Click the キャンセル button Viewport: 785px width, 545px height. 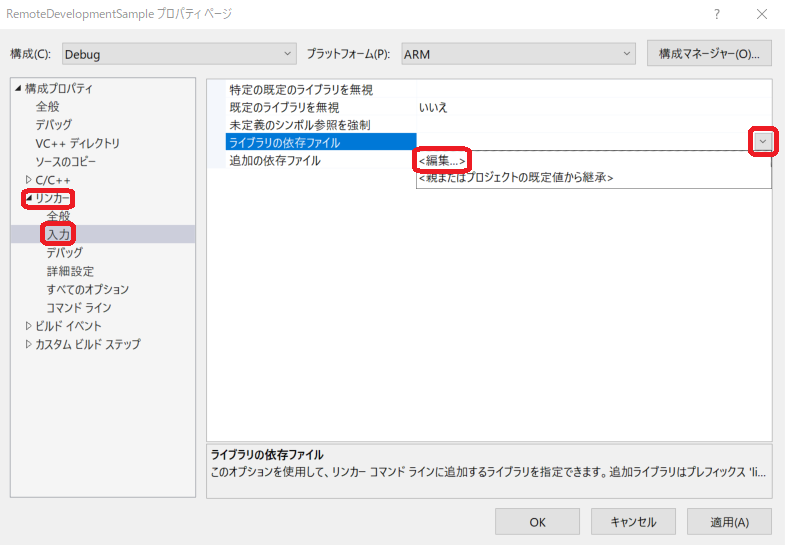click(633, 522)
